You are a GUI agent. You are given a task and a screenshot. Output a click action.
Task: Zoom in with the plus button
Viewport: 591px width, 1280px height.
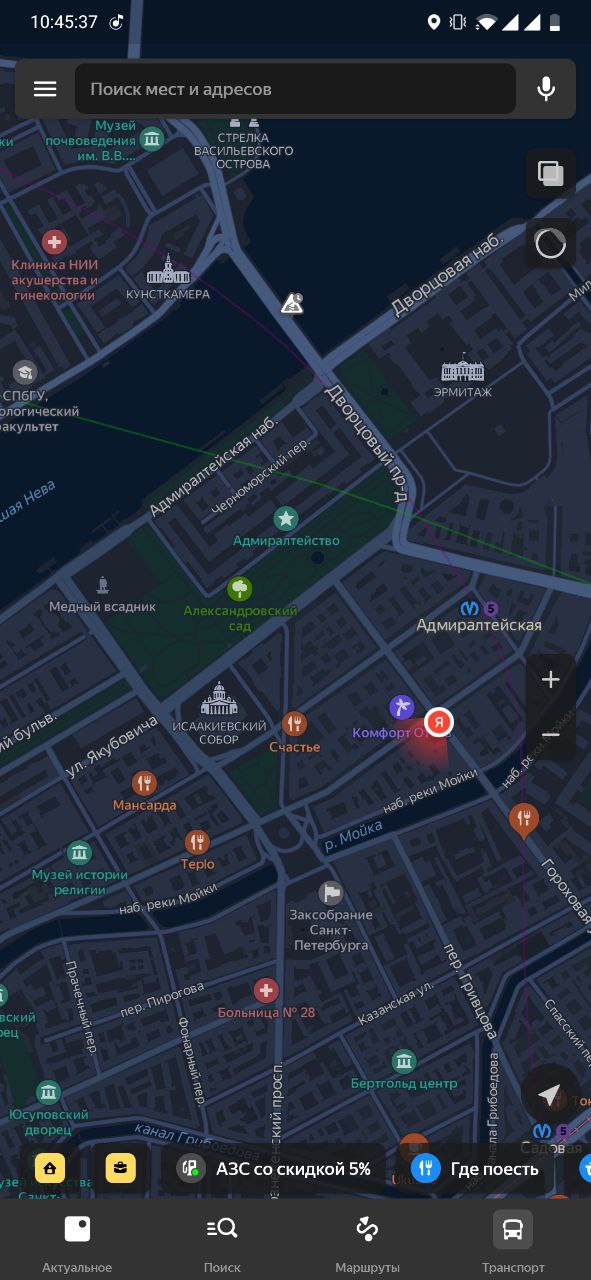(551, 680)
